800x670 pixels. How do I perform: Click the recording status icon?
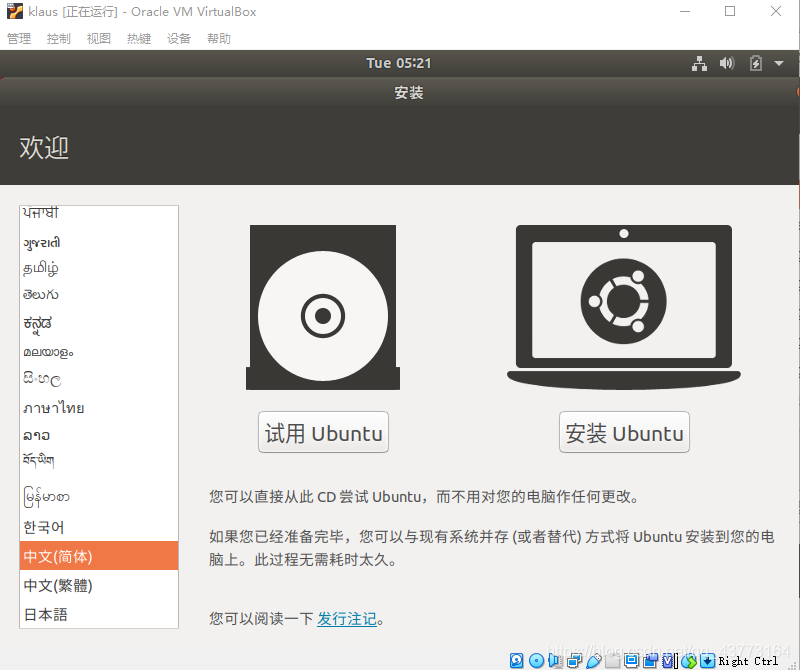tap(651, 660)
